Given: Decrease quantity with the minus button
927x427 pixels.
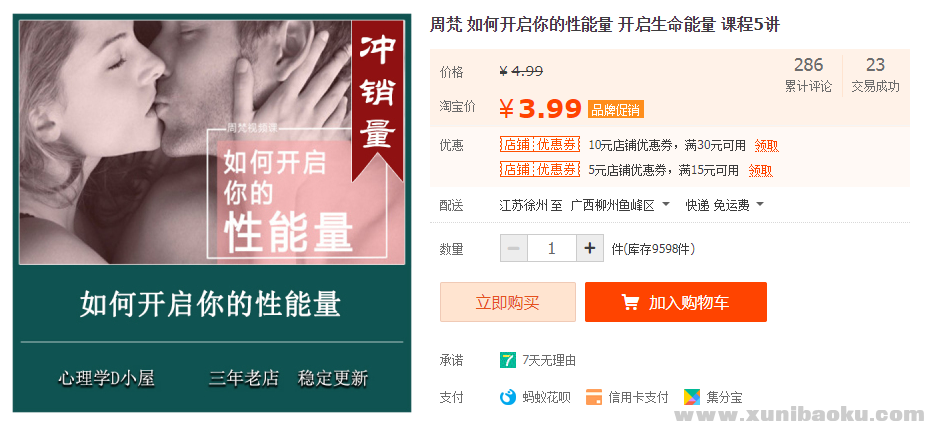Looking at the screenshot, I should click(x=514, y=248).
